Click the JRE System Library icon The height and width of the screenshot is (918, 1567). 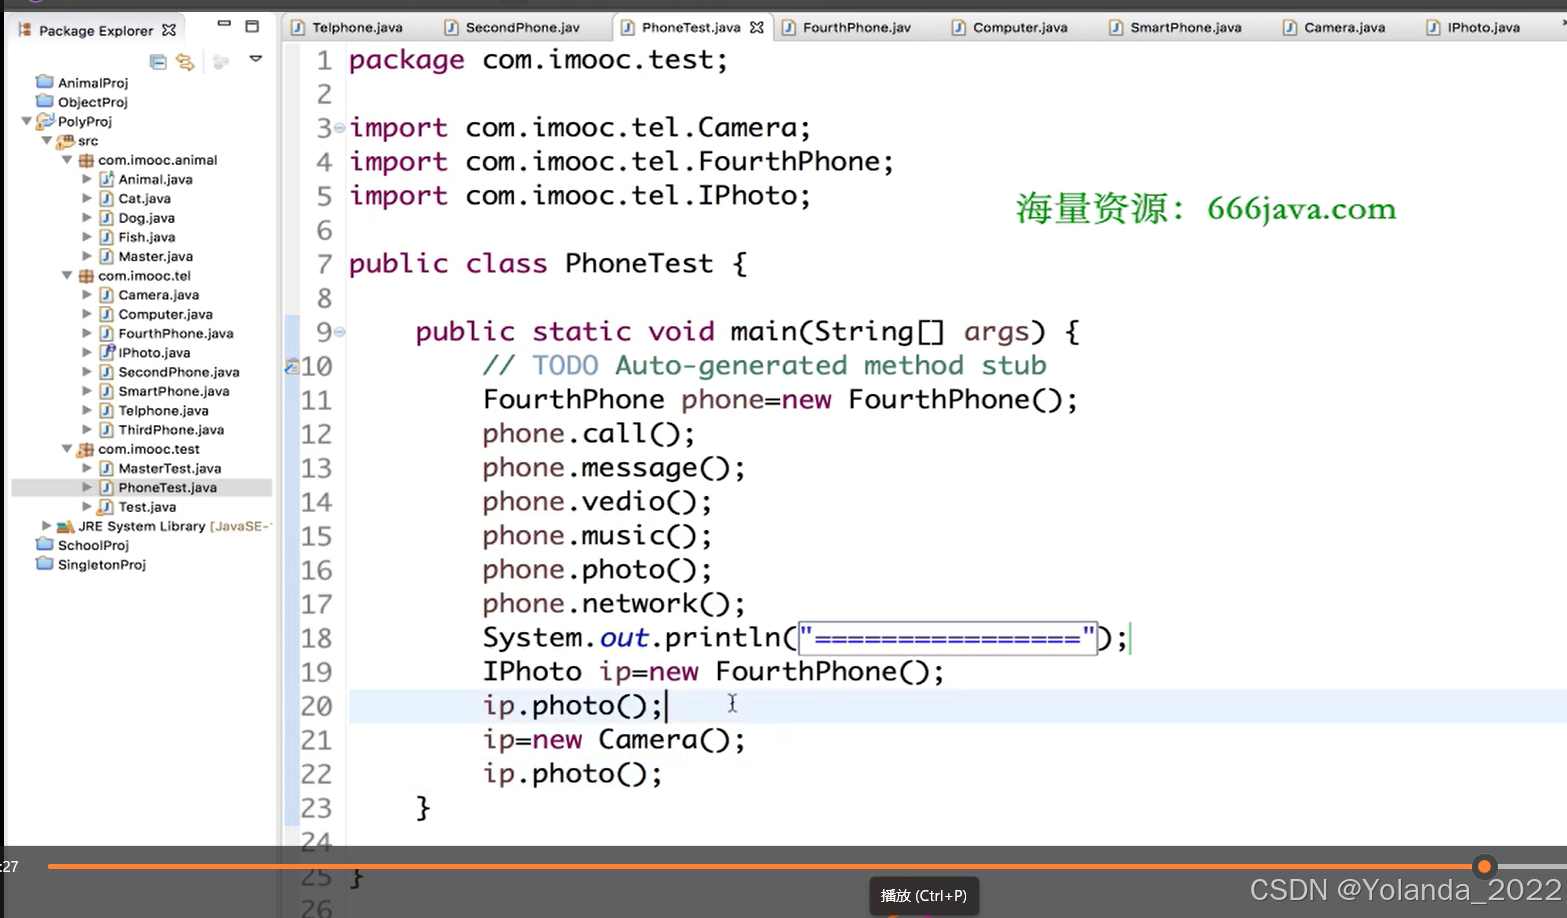[66, 526]
